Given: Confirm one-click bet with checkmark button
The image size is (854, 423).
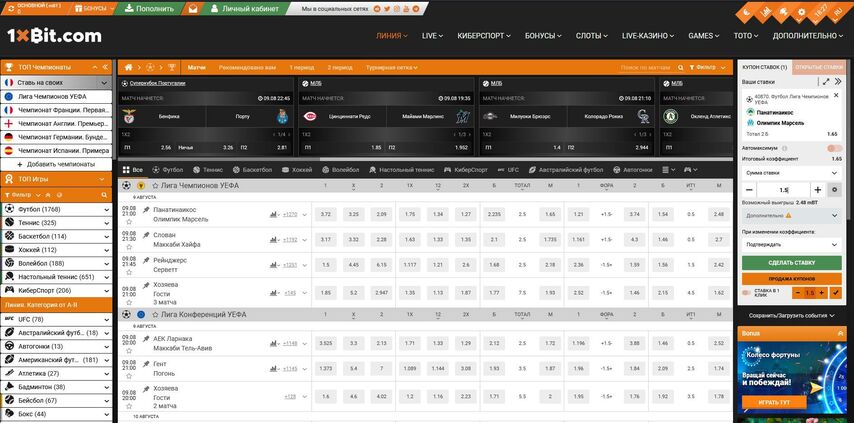Looking at the screenshot, I should point(836,293).
